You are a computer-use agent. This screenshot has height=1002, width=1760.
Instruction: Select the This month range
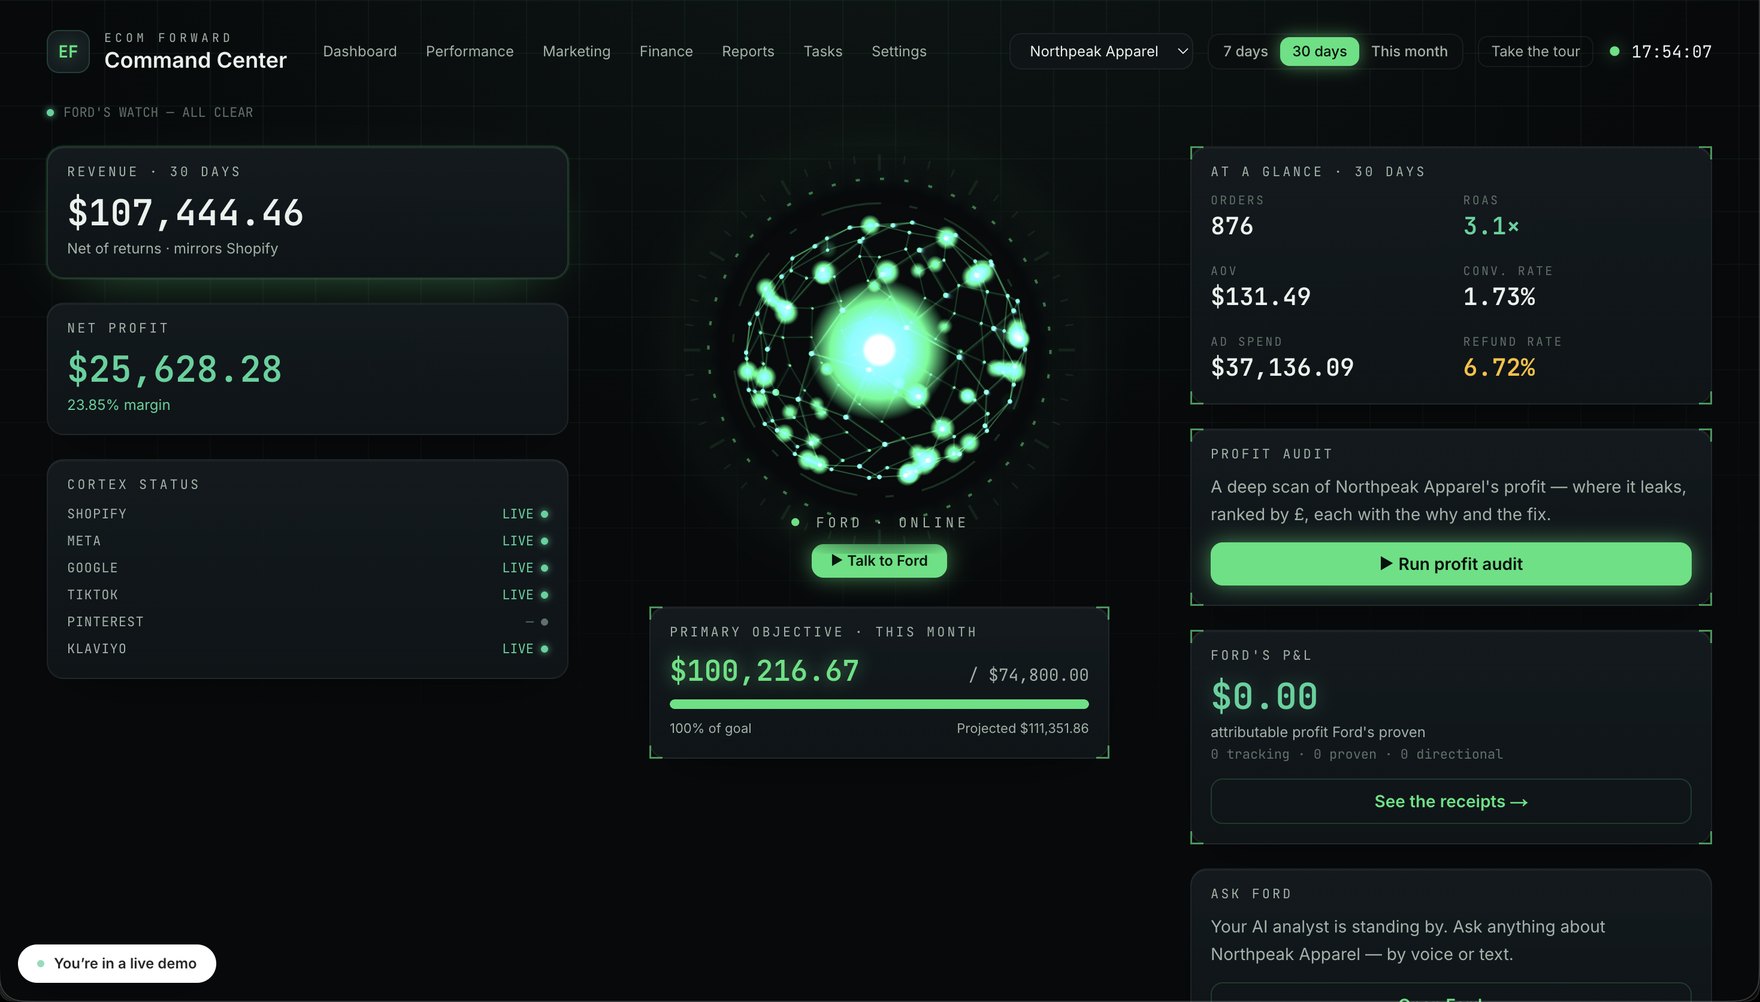pyautogui.click(x=1409, y=51)
